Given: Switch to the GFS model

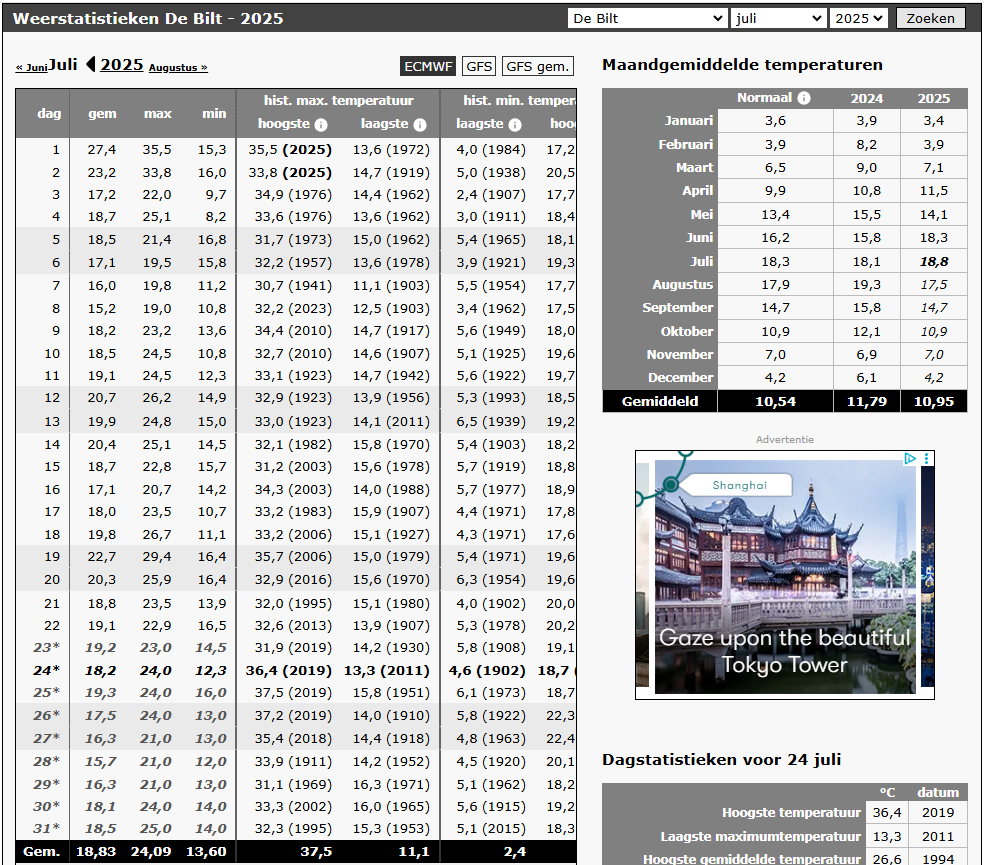Looking at the screenshot, I should click(x=479, y=66).
